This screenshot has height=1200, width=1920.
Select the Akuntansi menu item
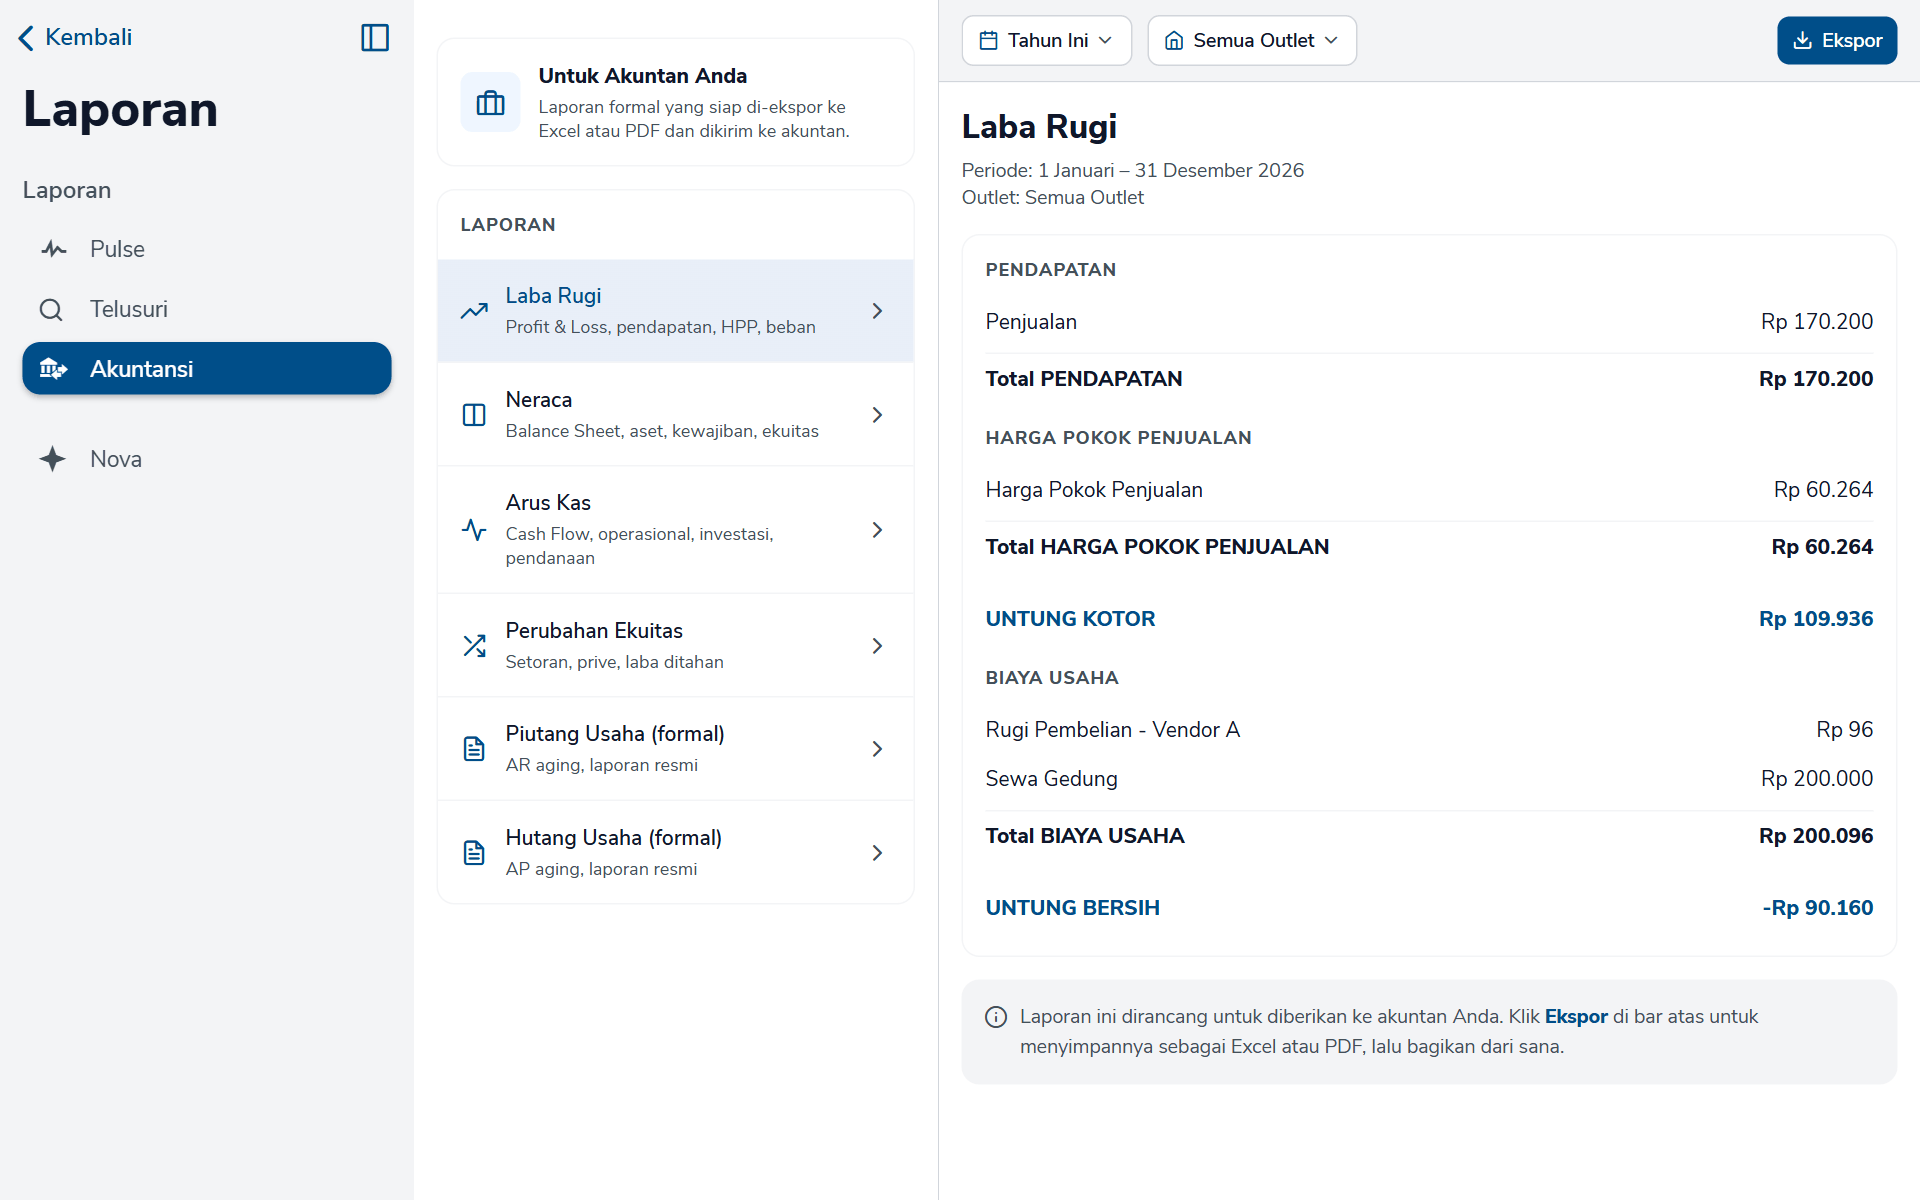(207, 369)
